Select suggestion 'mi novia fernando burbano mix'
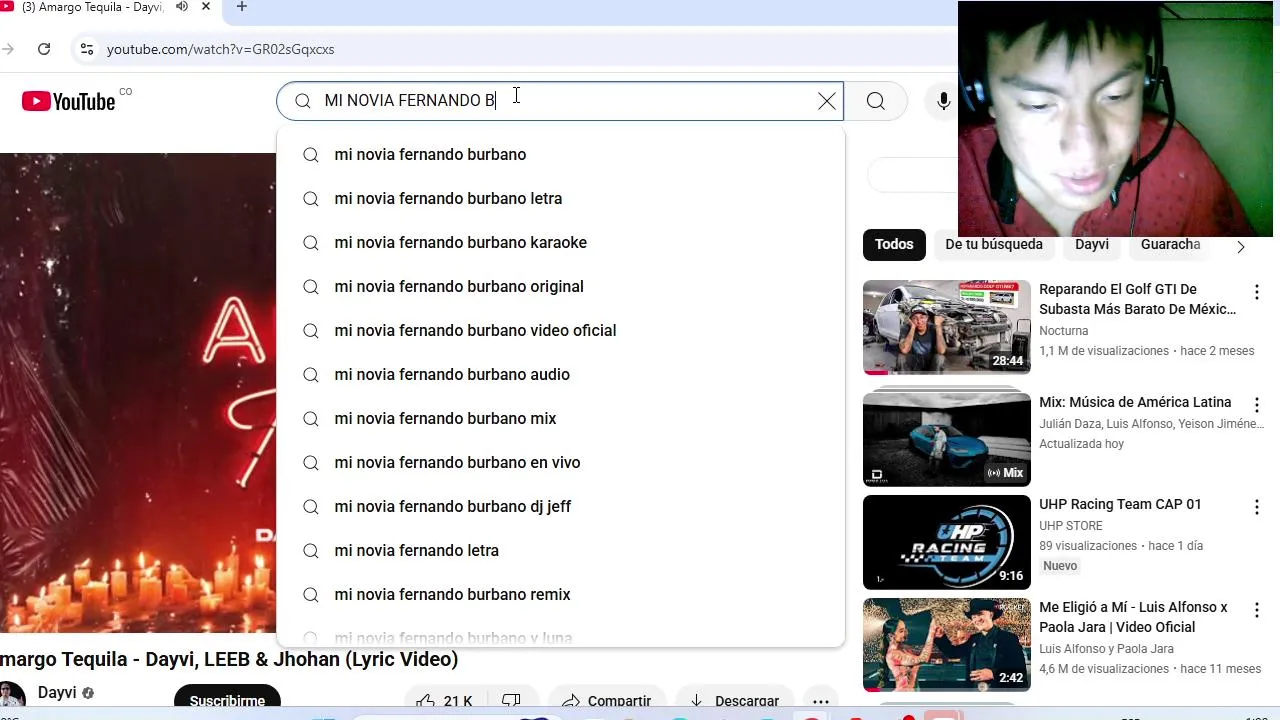Screen dimensions: 1280x720 click(x=560, y=418)
